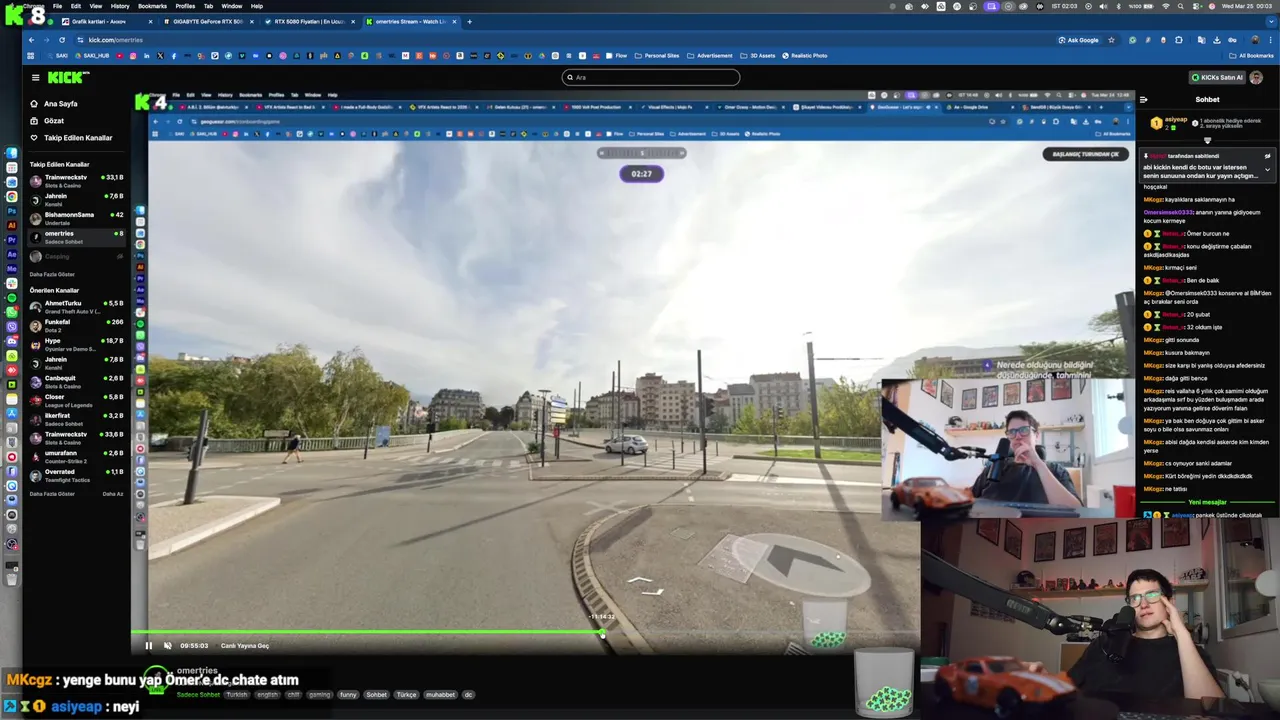Open Closer League of Legends channel

tap(76, 400)
